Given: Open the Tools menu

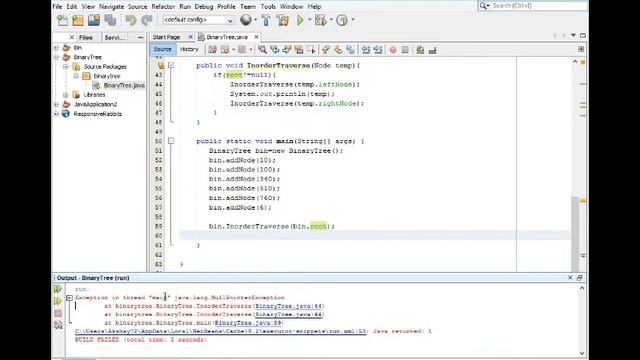Looking at the screenshot, I should (268, 7).
